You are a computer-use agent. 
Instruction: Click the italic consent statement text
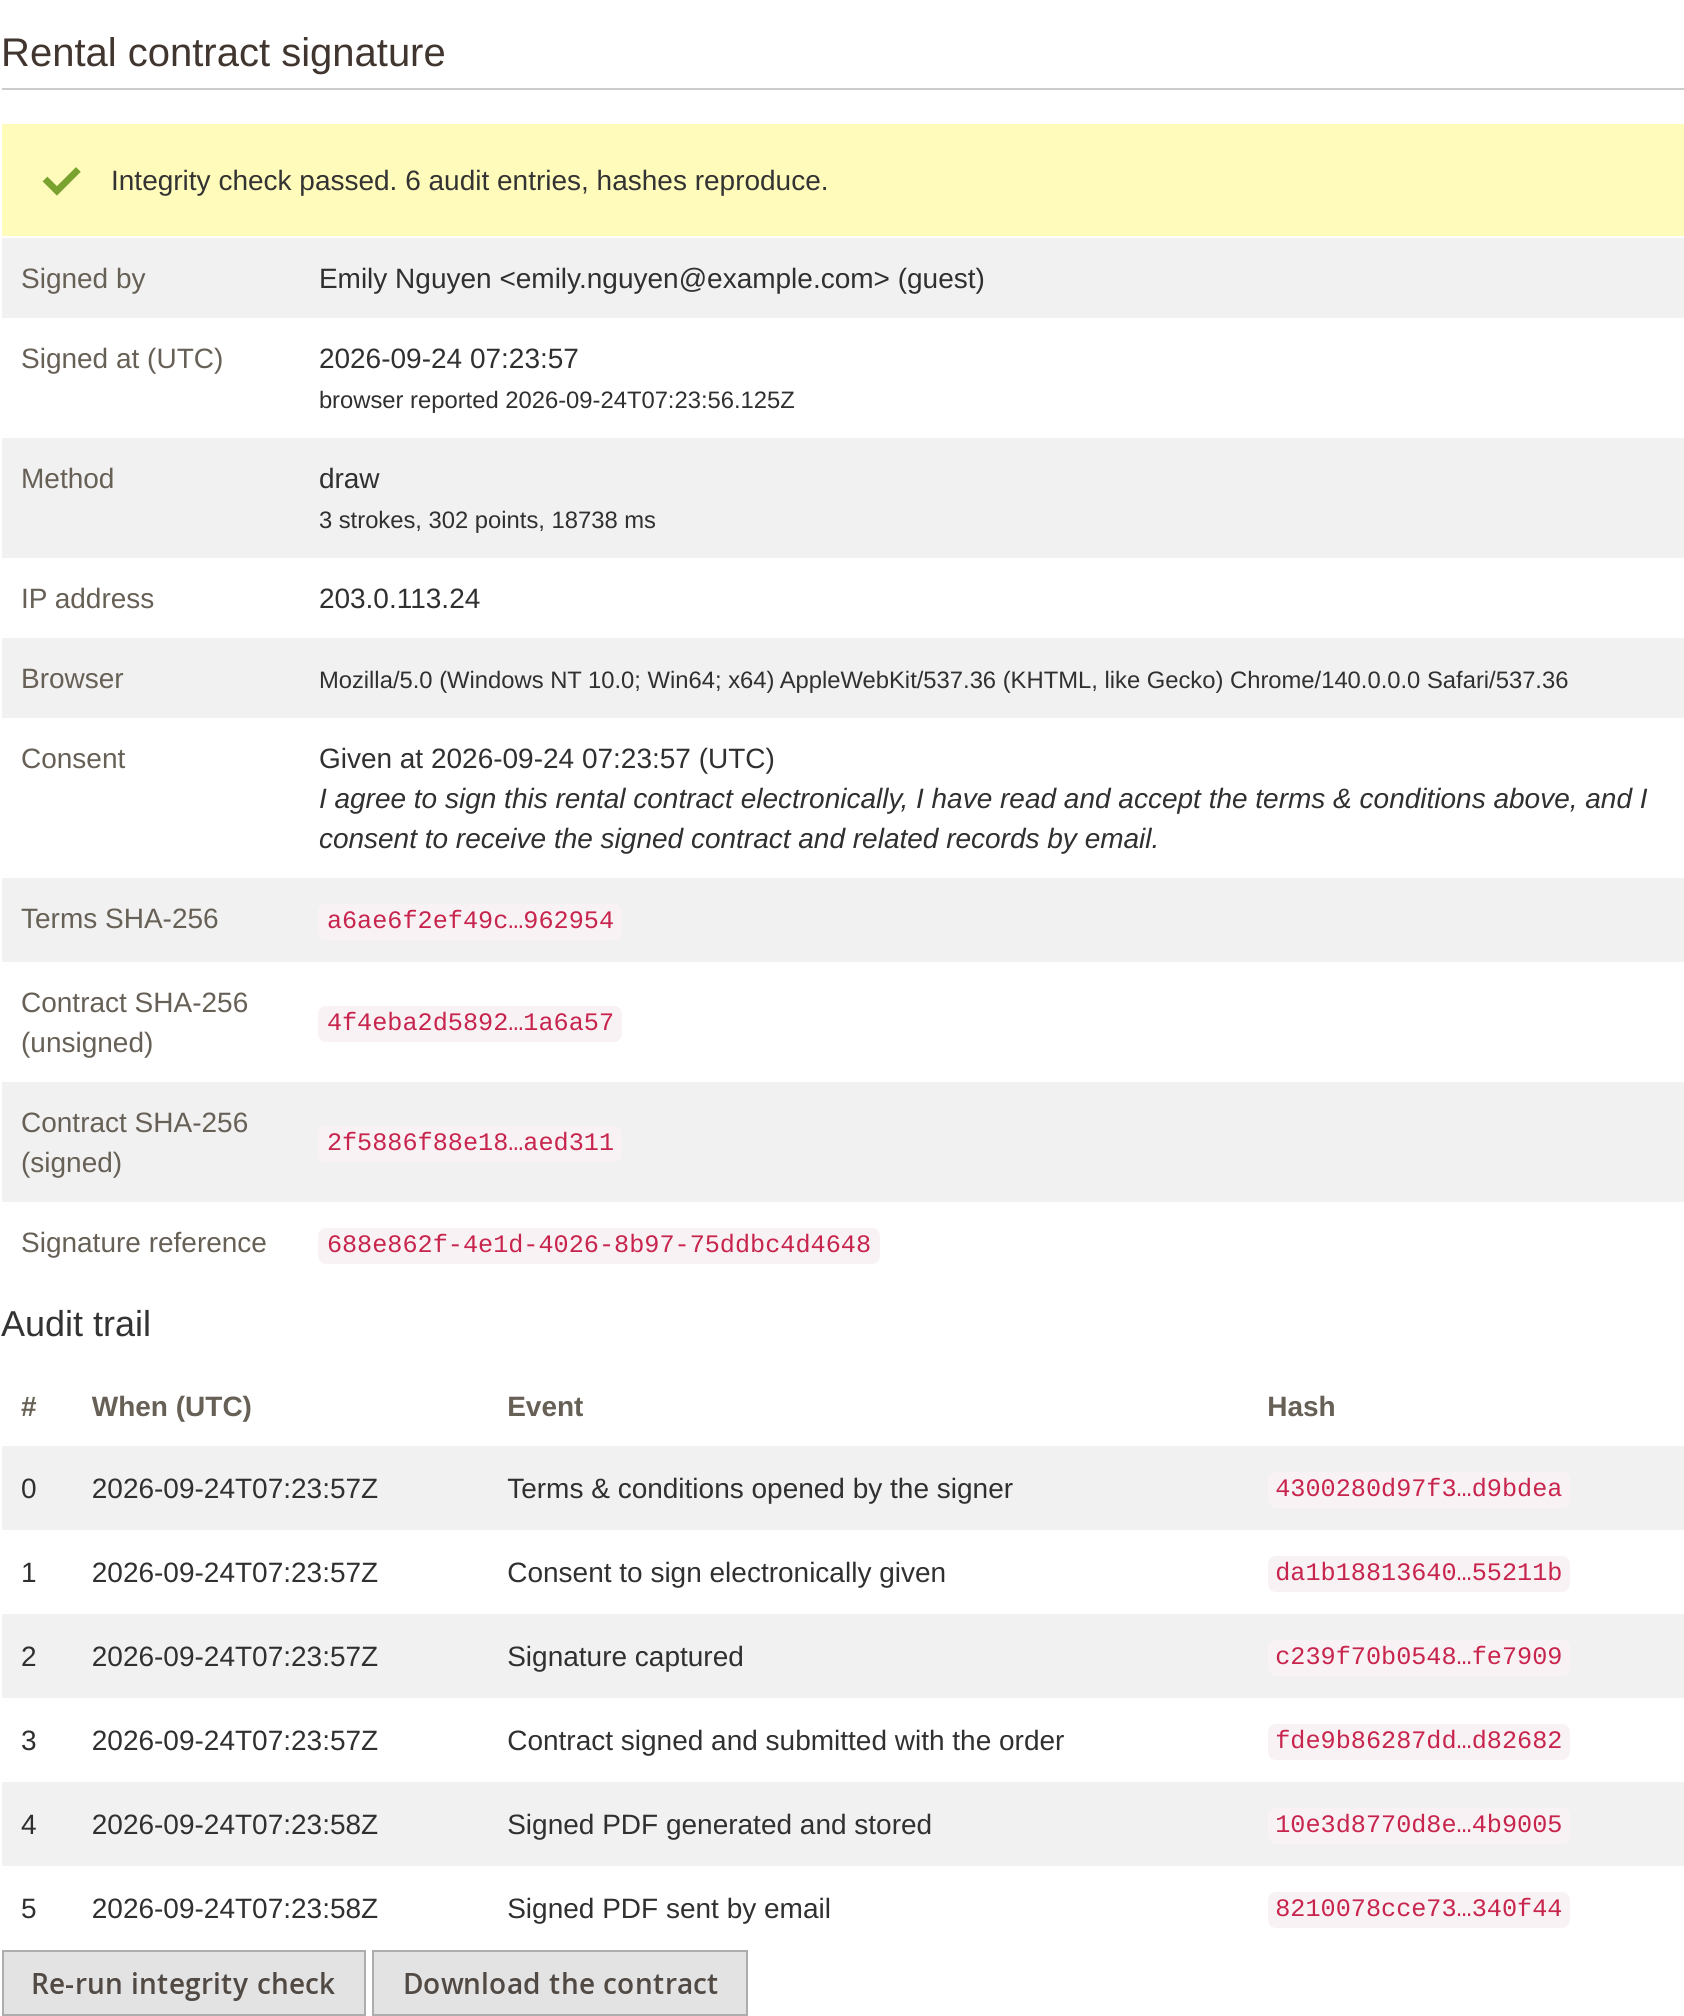[x=983, y=819]
